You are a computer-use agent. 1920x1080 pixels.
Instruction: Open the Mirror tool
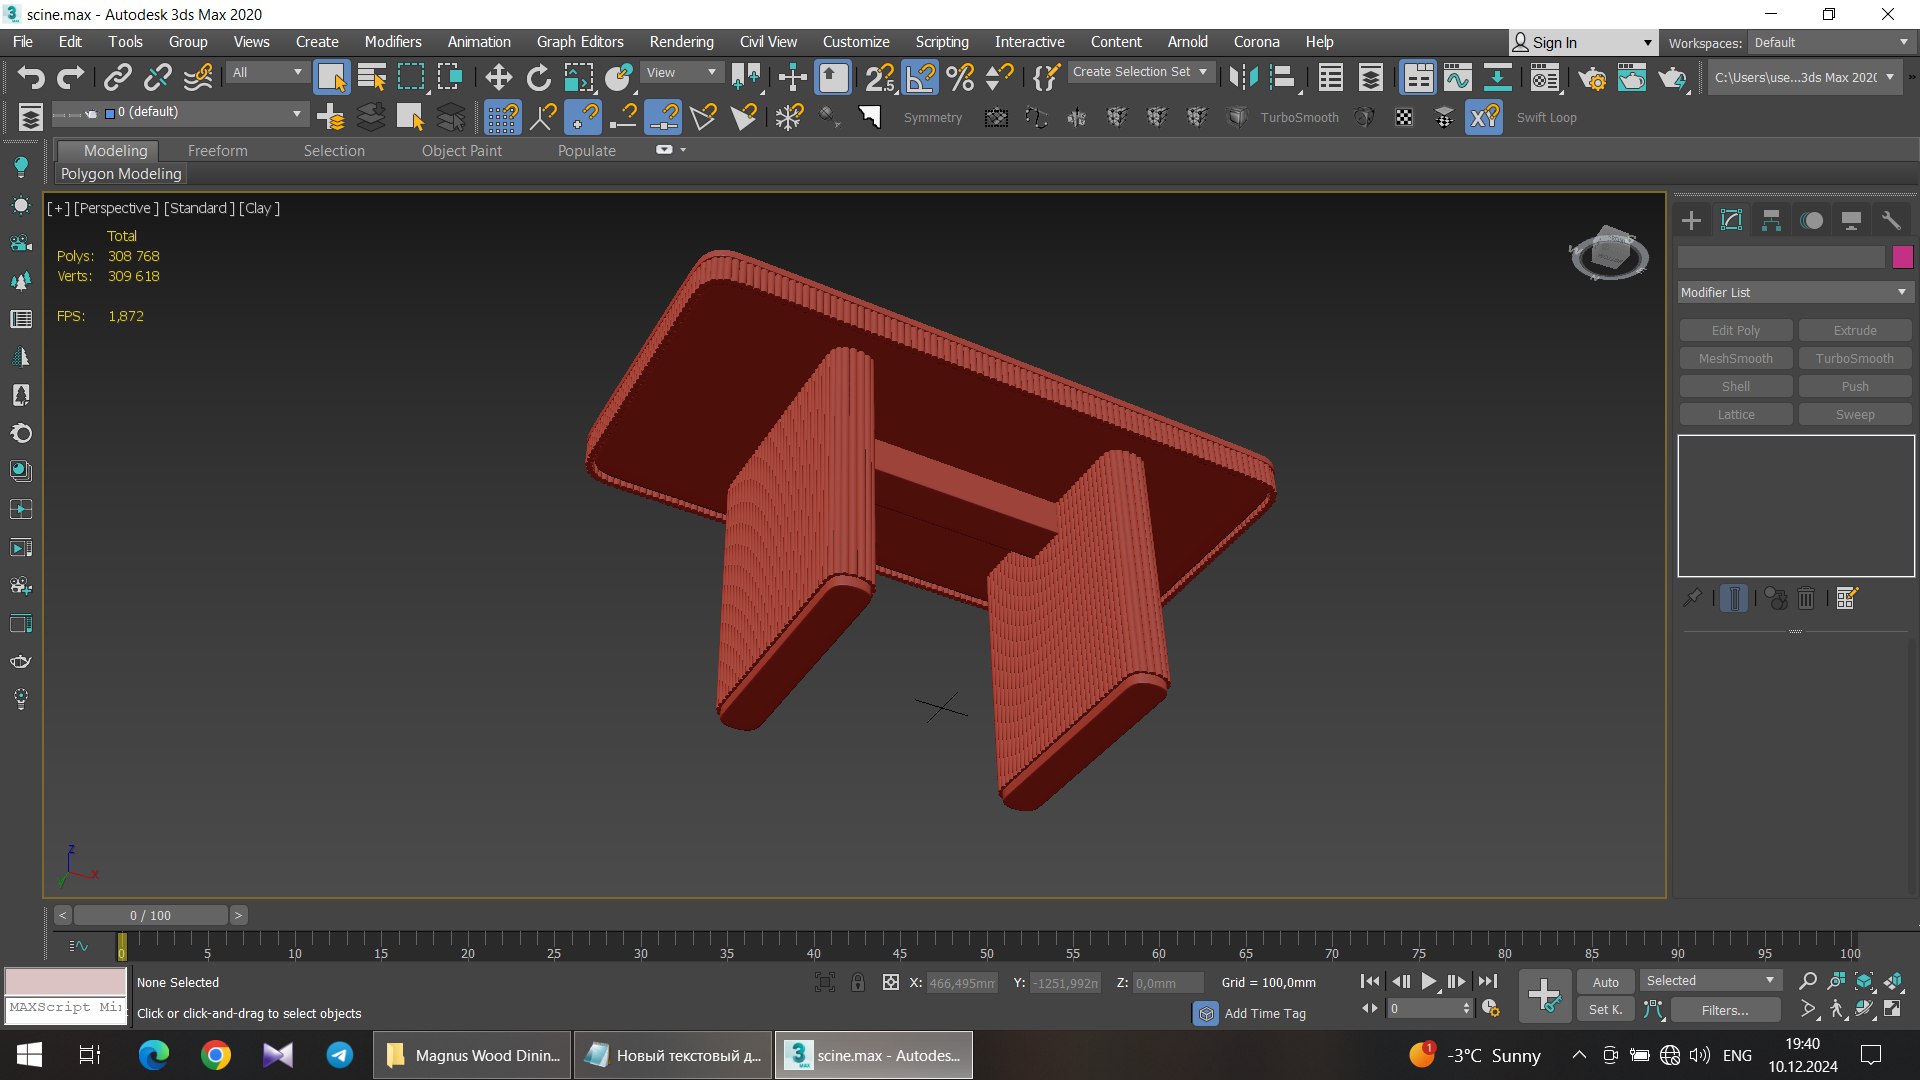(x=1243, y=77)
